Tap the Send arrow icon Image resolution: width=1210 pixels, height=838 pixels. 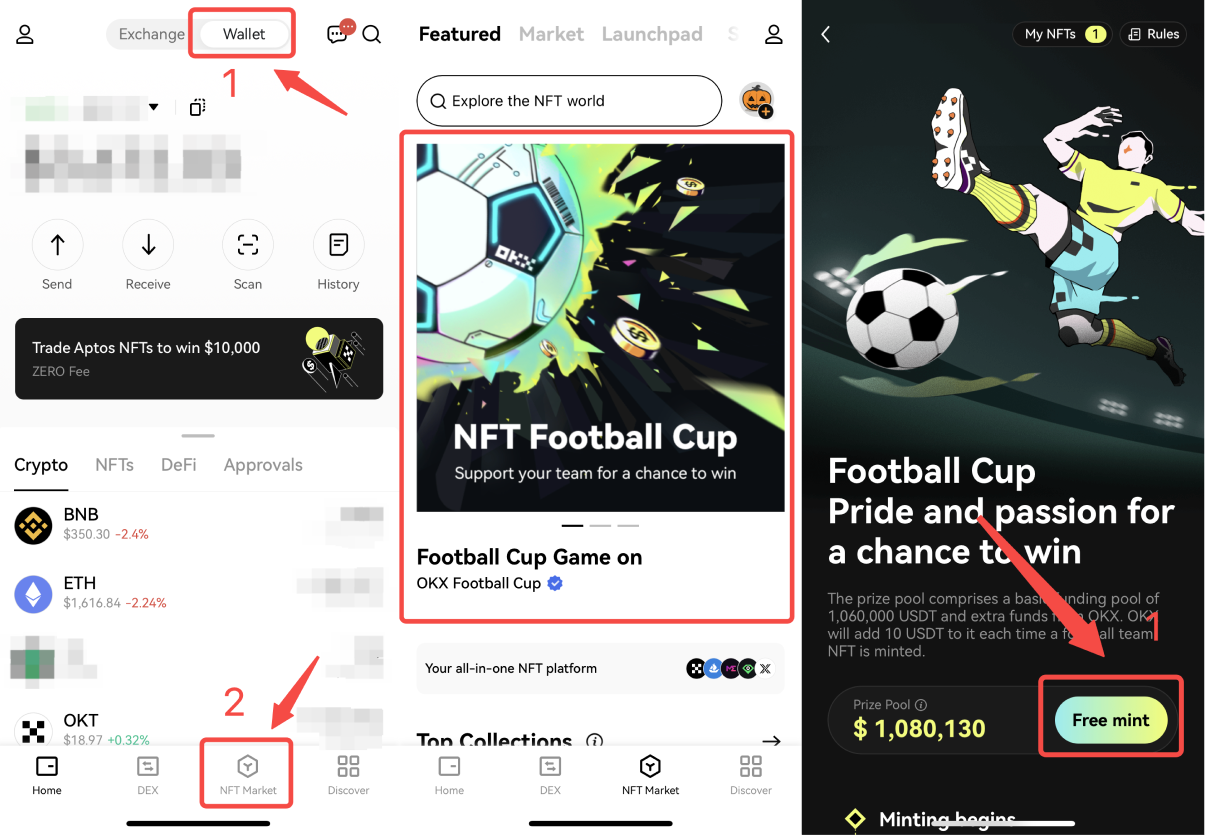(57, 245)
